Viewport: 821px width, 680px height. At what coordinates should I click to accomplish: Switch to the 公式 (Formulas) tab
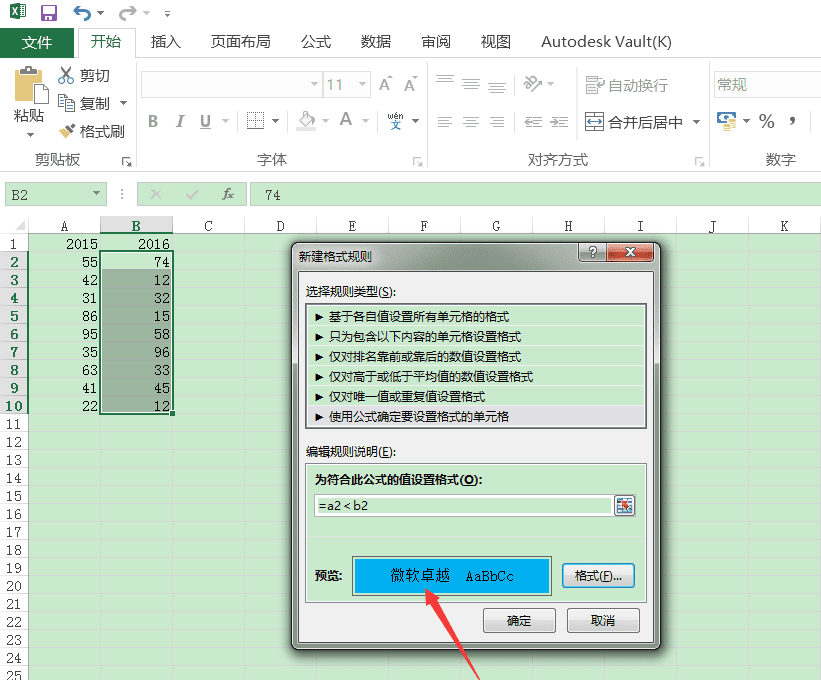(316, 41)
